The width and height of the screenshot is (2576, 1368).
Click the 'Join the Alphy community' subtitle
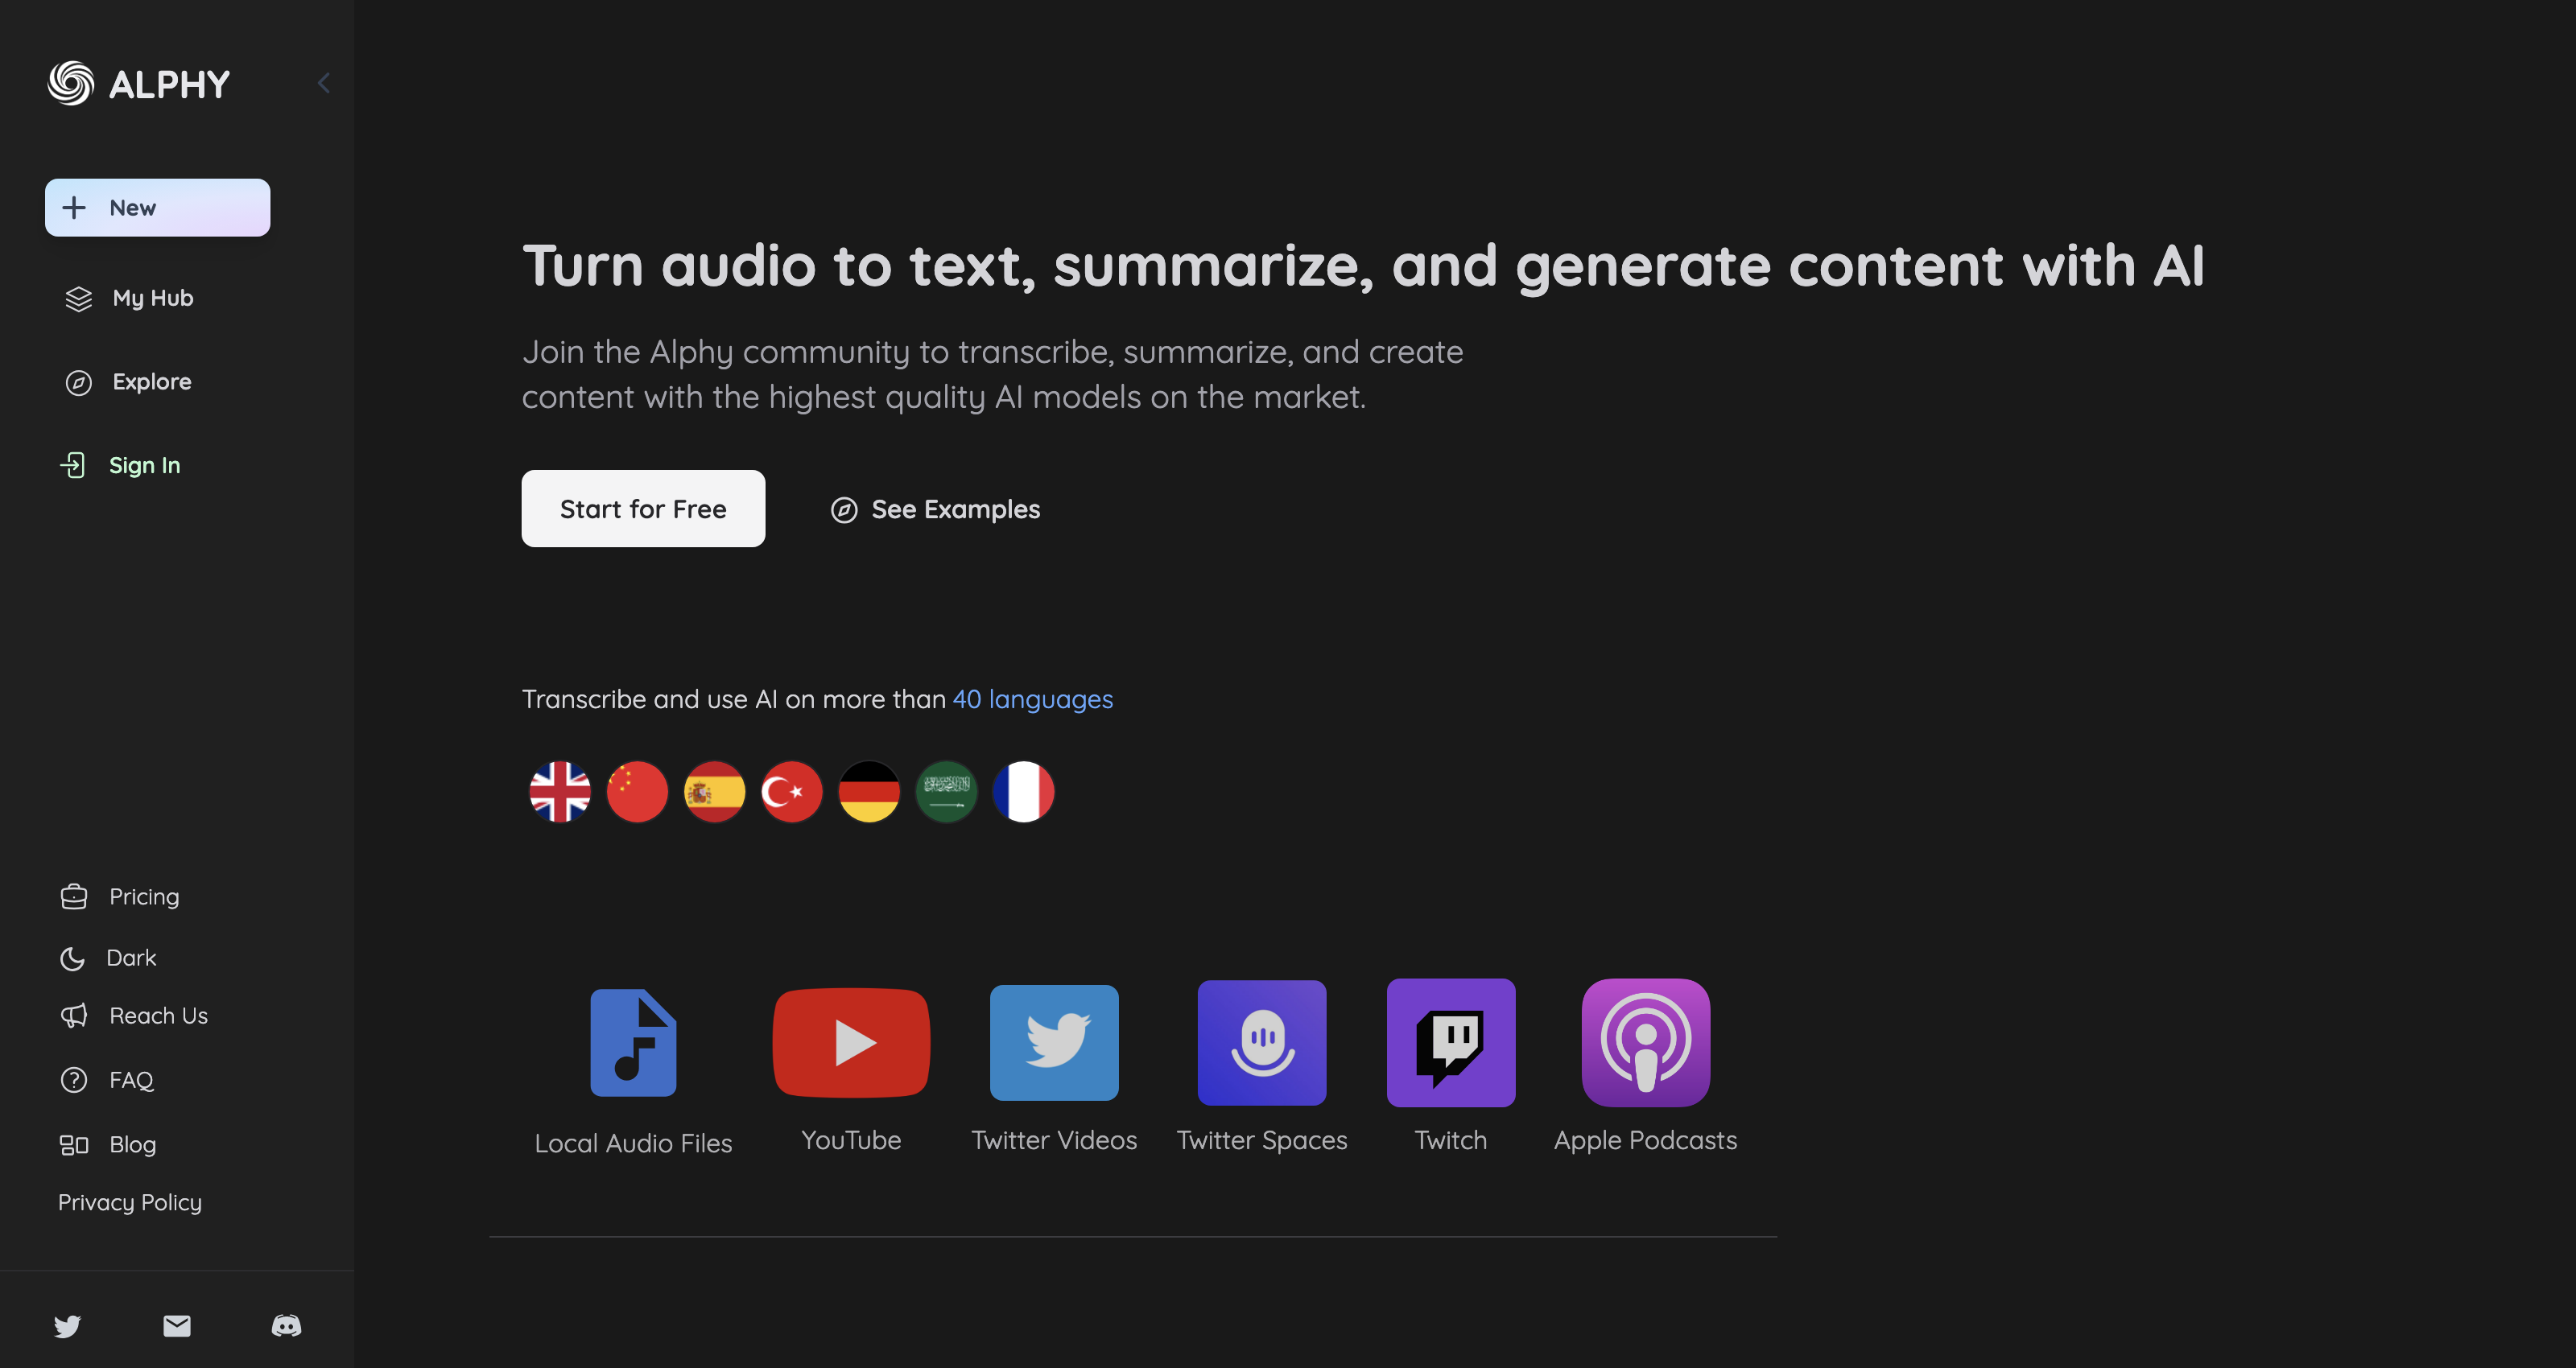point(992,374)
